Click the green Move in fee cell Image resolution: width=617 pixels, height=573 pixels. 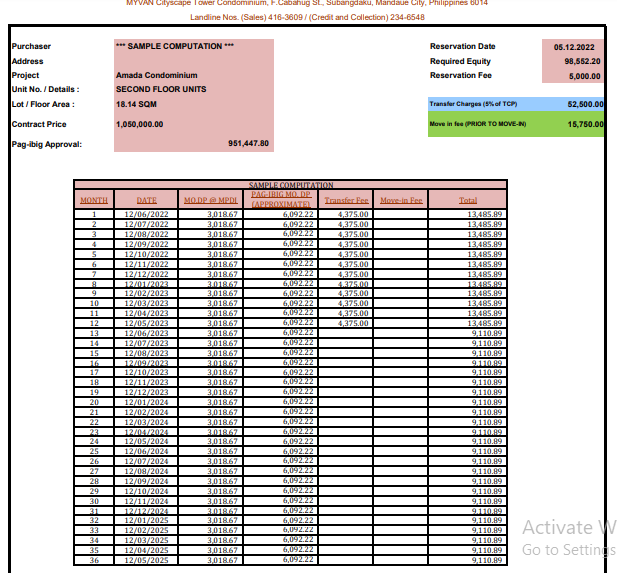click(x=516, y=124)
